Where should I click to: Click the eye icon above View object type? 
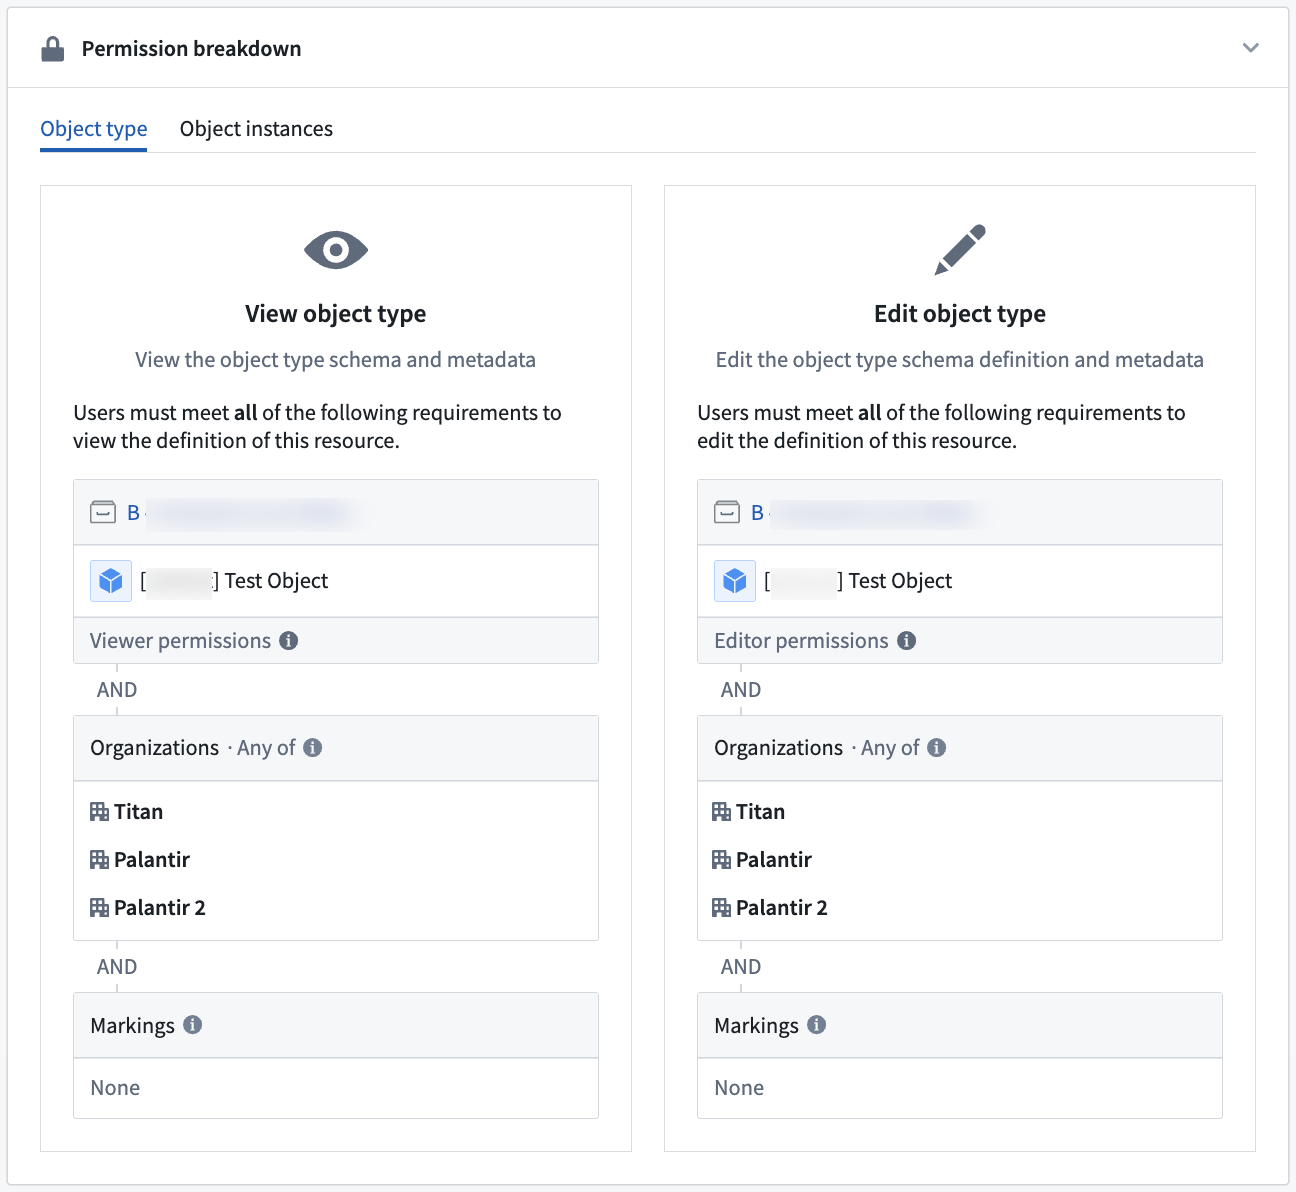coord(336,249)
